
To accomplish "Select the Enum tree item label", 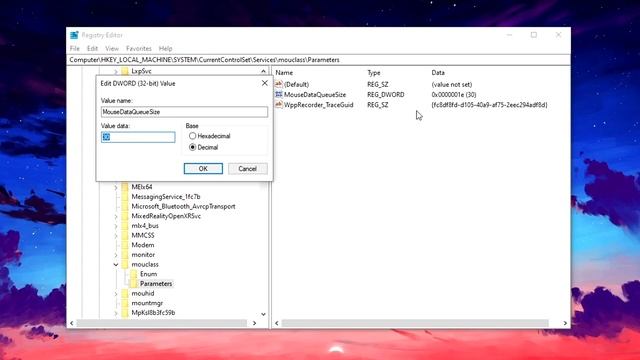I will 149,274.
